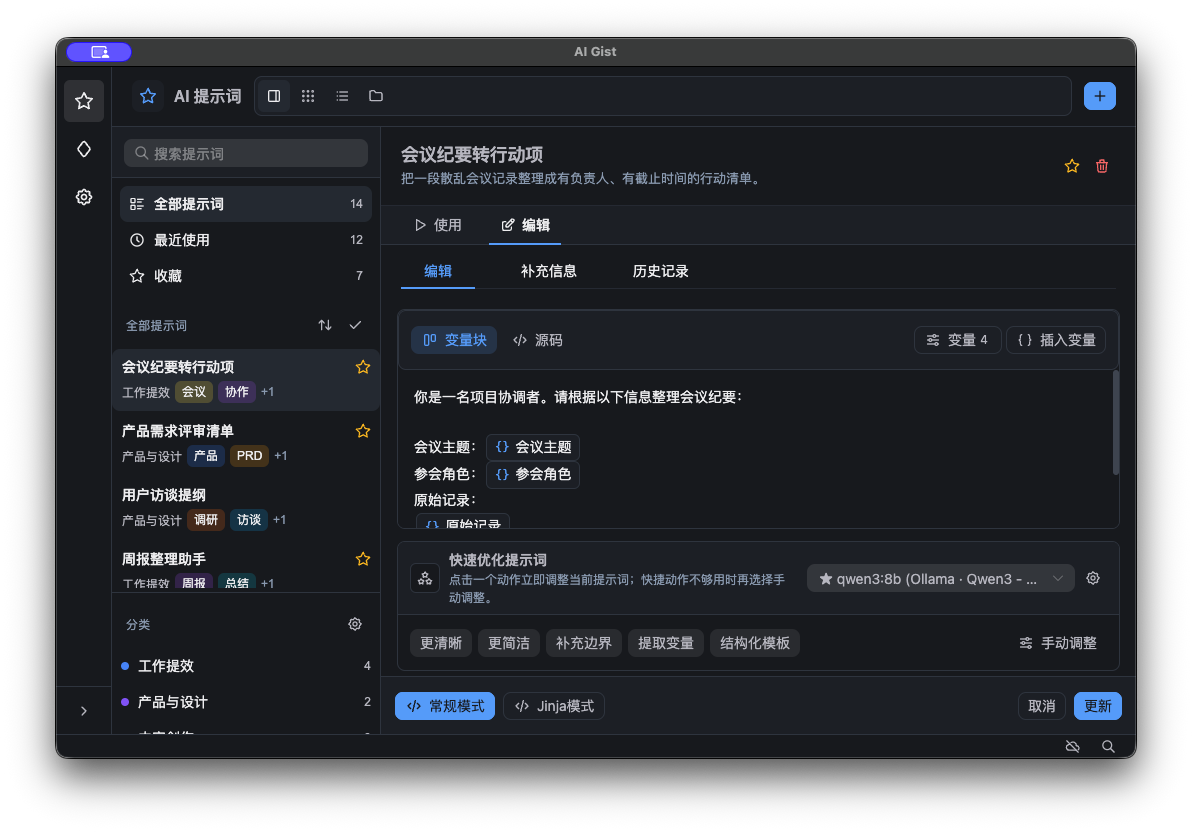Focus the 搜索提示词 search field
1192x832 pixels.
tap(246, 154)
